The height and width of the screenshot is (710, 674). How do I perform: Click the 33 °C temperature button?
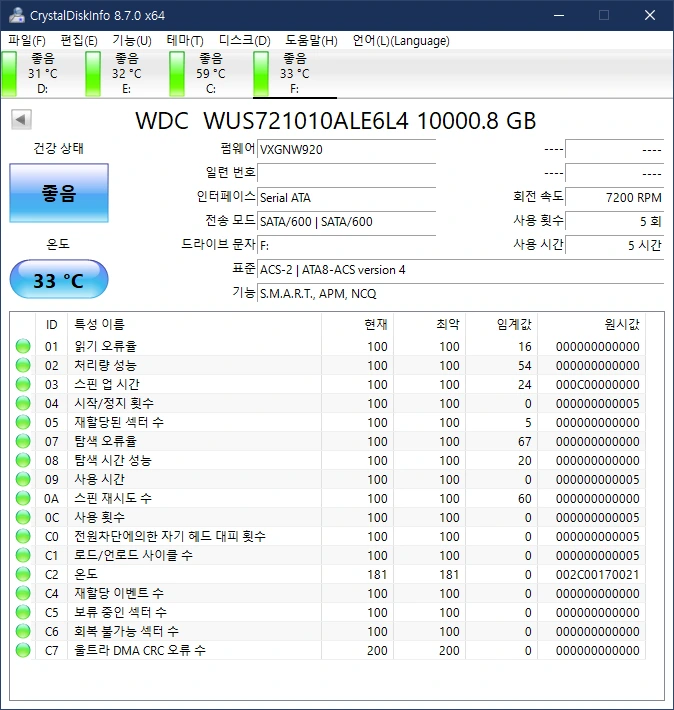(x=59, y=279)
